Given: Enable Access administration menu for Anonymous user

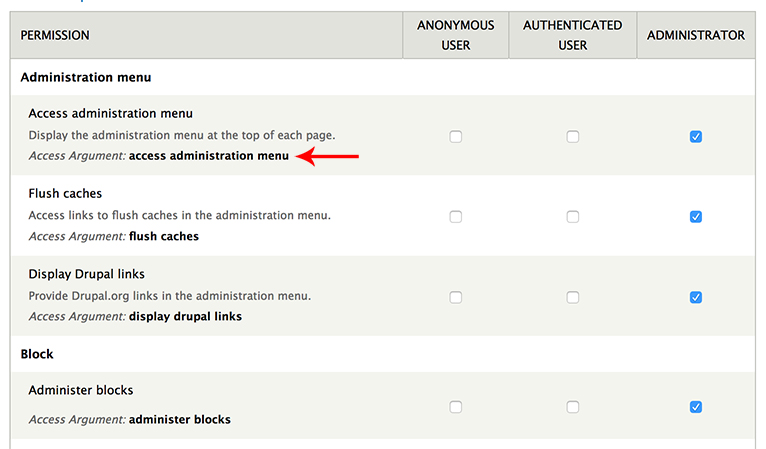Looking at the screenshot, I should click(x=455, y=136).
